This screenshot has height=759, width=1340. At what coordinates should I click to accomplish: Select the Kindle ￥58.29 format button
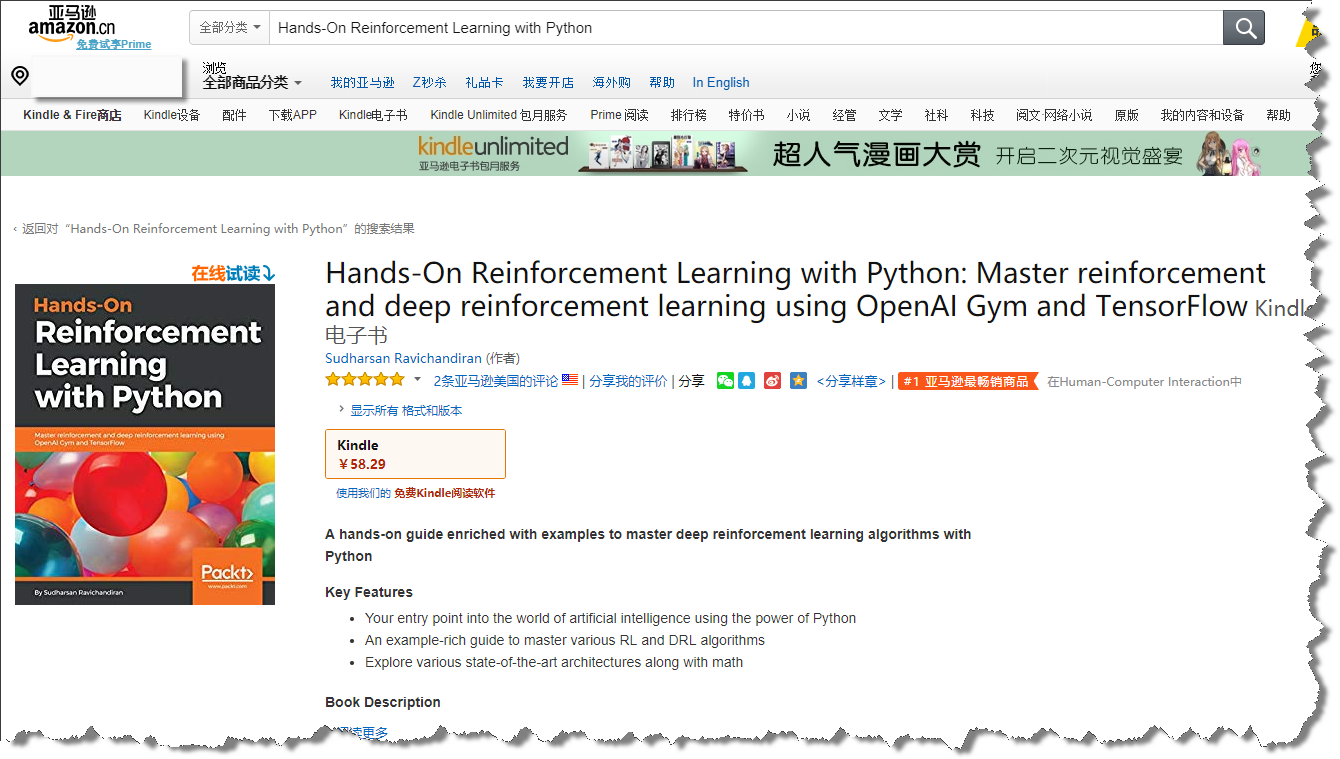(x=415, y=454)
